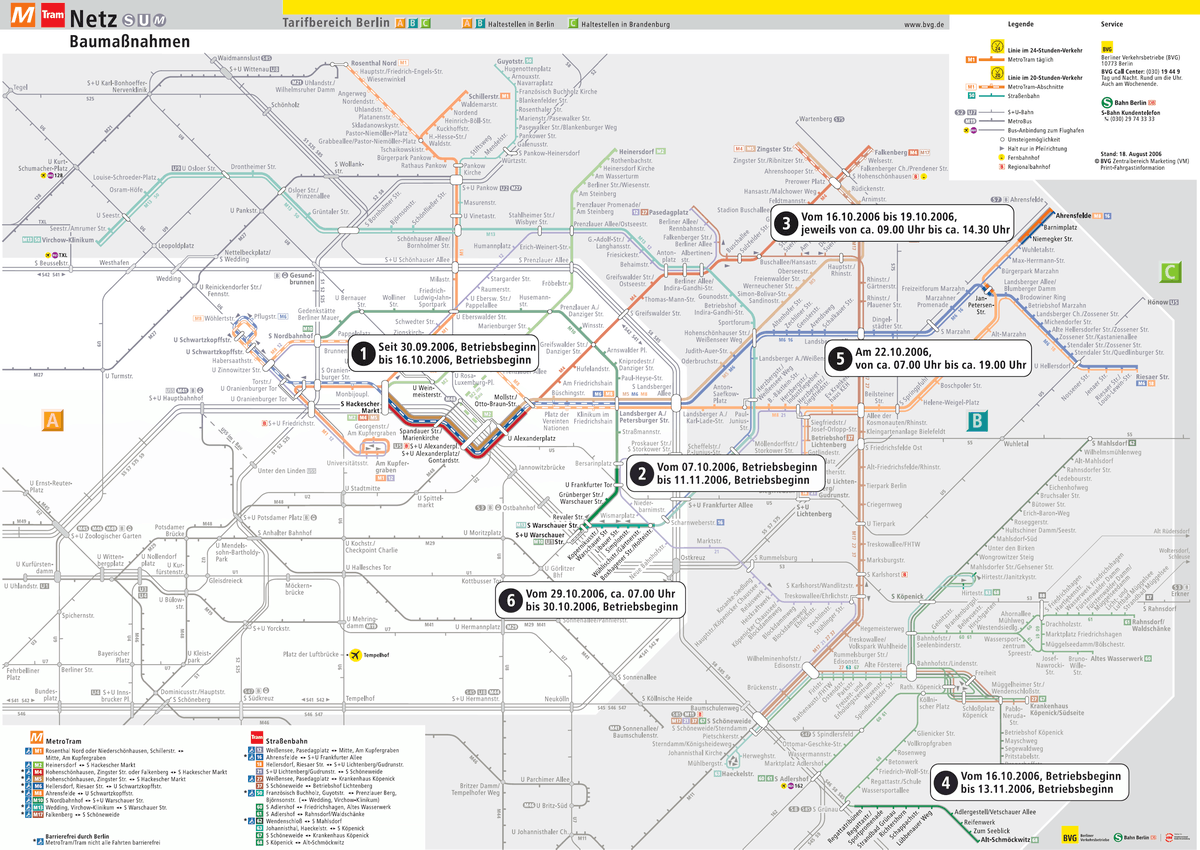Click the Legende heading
Viewport: 1200px width, 850px height.
(1021, 22)
